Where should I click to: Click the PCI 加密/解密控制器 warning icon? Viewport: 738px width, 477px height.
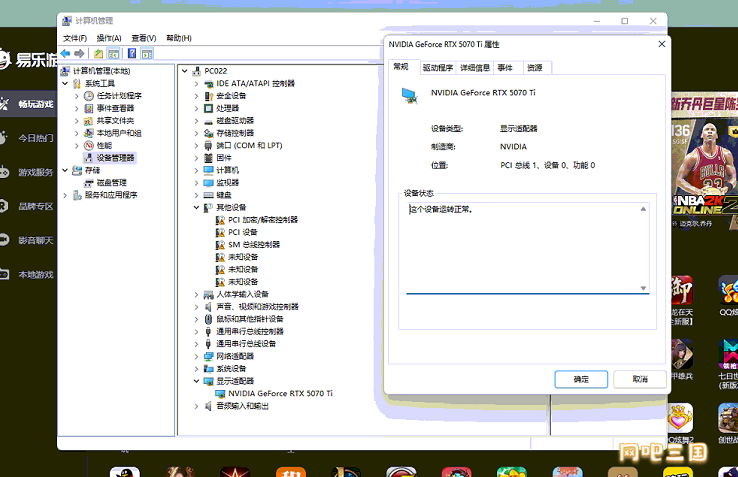point(220,220)
